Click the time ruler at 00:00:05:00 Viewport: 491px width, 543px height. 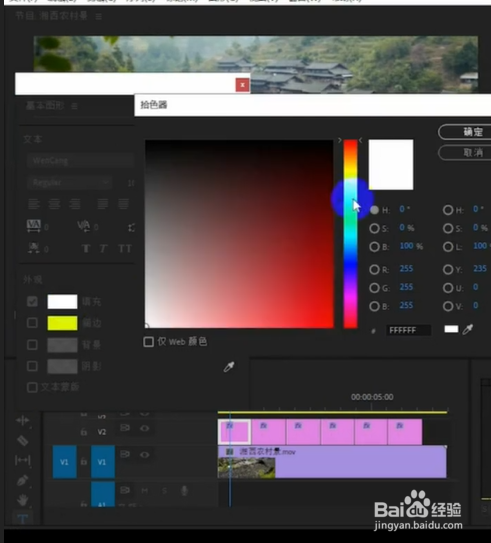pos(372,397)
